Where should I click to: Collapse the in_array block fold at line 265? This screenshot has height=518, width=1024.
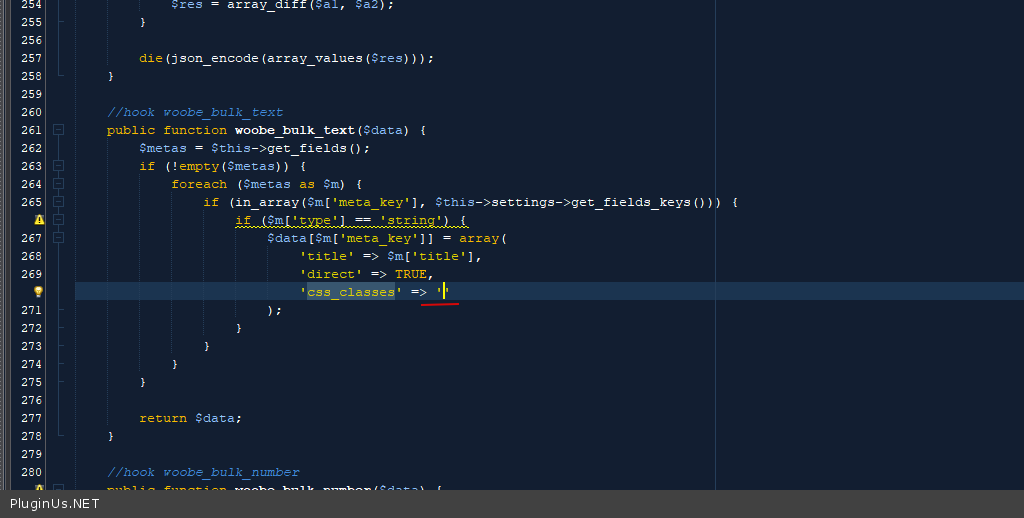[59, 202]
